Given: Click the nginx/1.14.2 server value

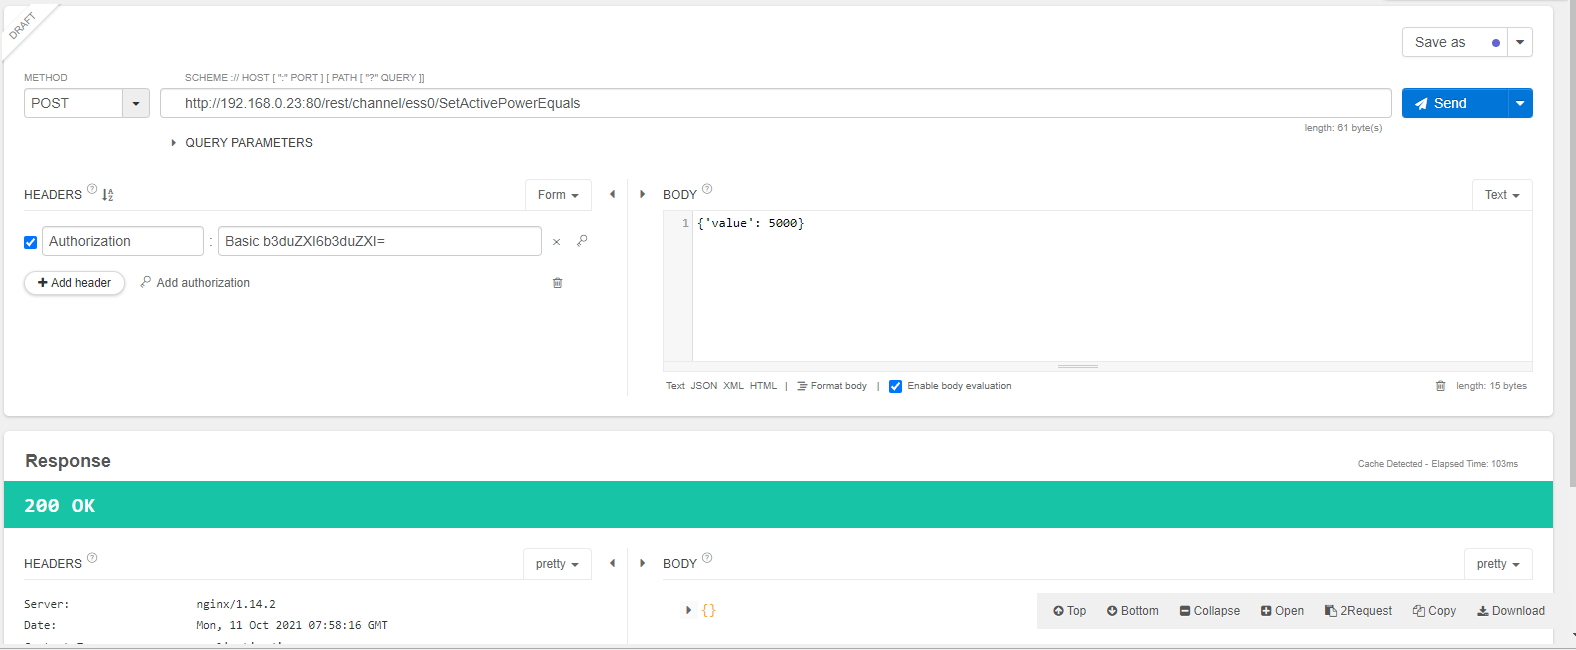Looking at the screenshot, I should (x=236, y=604).
